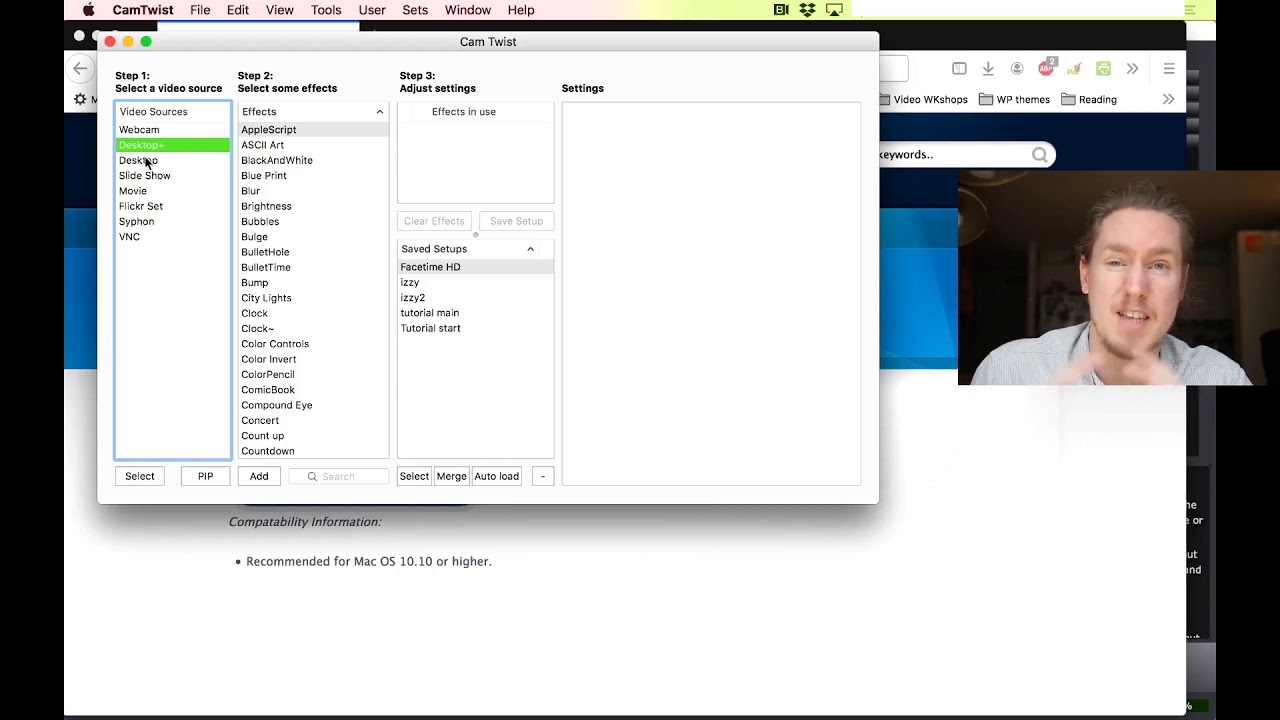1280x720 pixels.
Task: Show more browser toolbar extensions chevron
Action: [1132, 69]
